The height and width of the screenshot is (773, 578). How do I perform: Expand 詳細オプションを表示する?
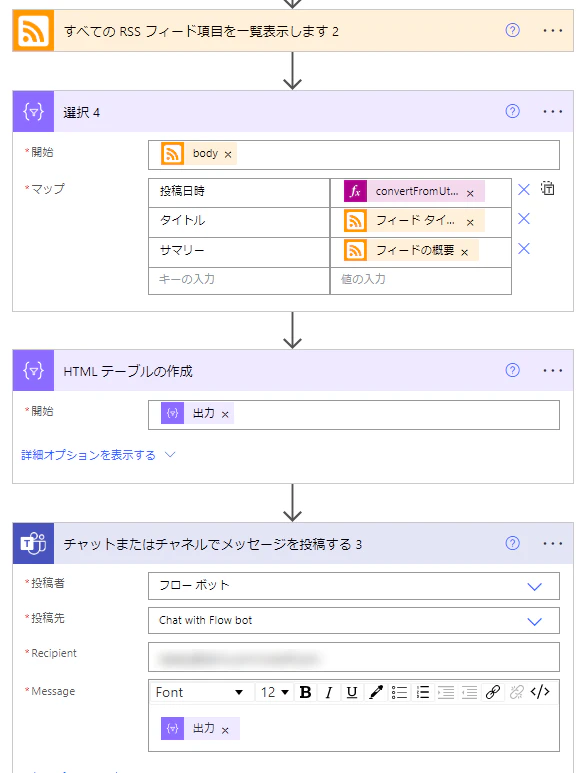pos(98,455)
